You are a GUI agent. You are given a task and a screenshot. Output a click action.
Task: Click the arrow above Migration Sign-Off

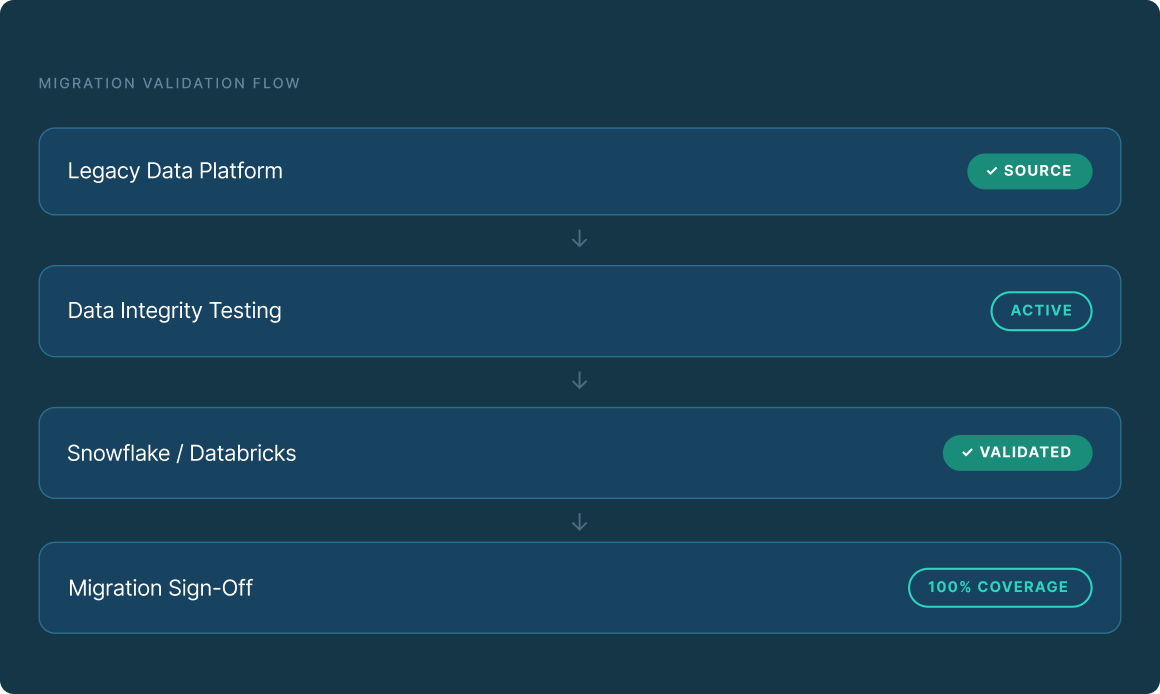pos(579,522)
